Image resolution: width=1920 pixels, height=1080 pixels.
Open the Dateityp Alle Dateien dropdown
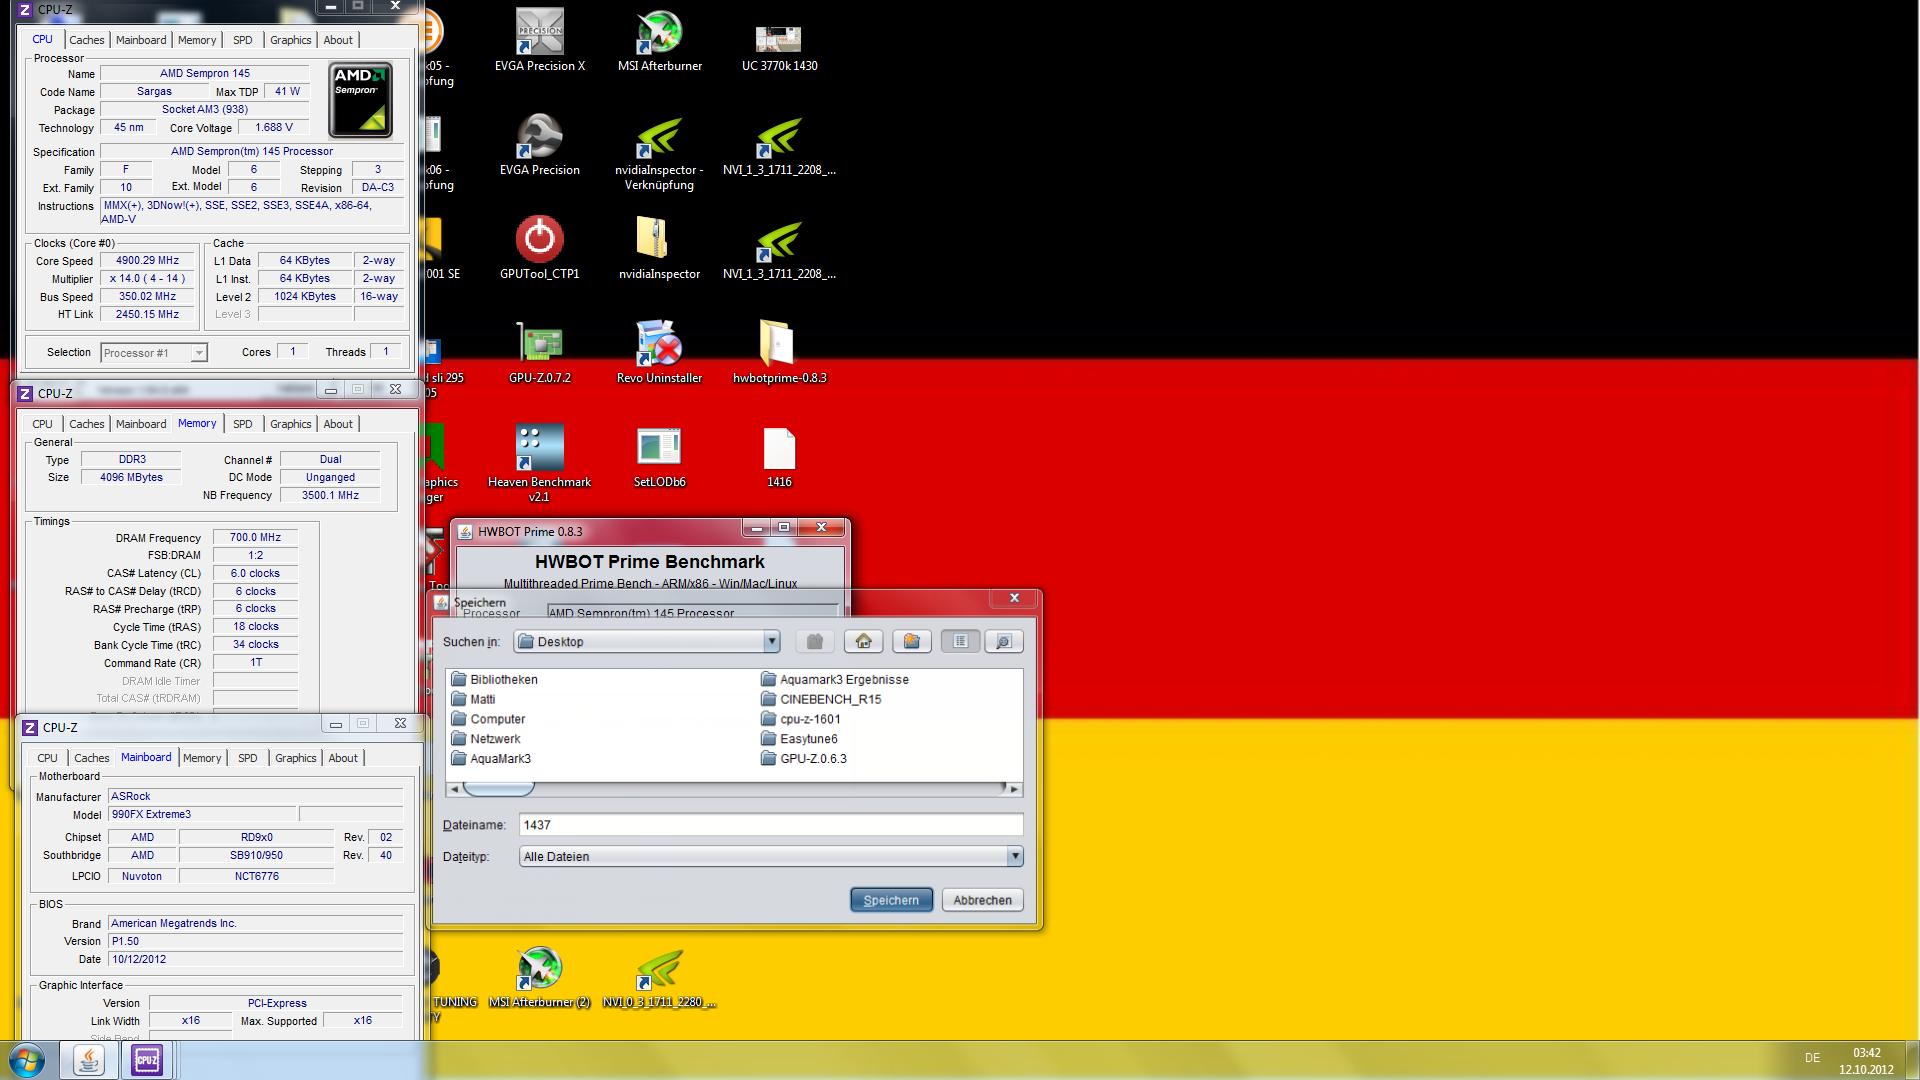(1014, 856)
